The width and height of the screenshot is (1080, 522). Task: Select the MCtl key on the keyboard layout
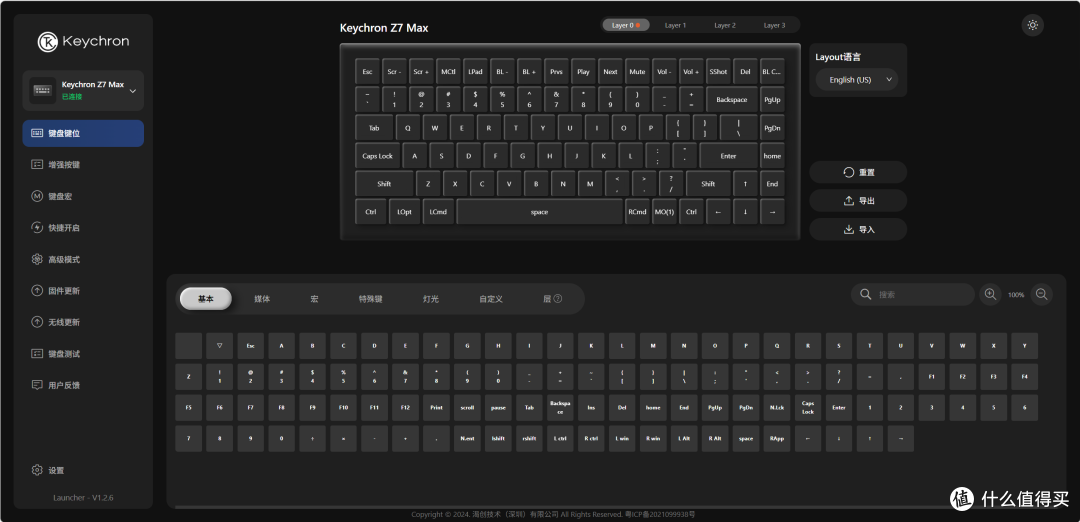(448, 72)
